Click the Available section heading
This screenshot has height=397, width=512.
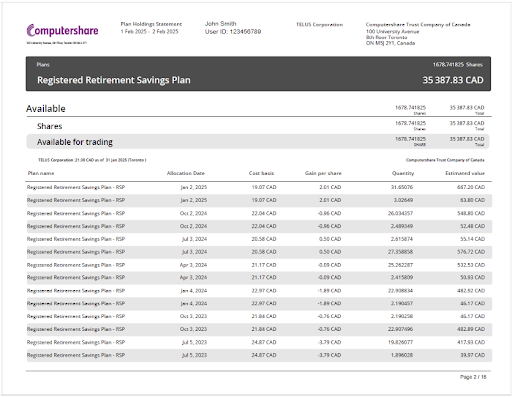(x=46, y=109)
